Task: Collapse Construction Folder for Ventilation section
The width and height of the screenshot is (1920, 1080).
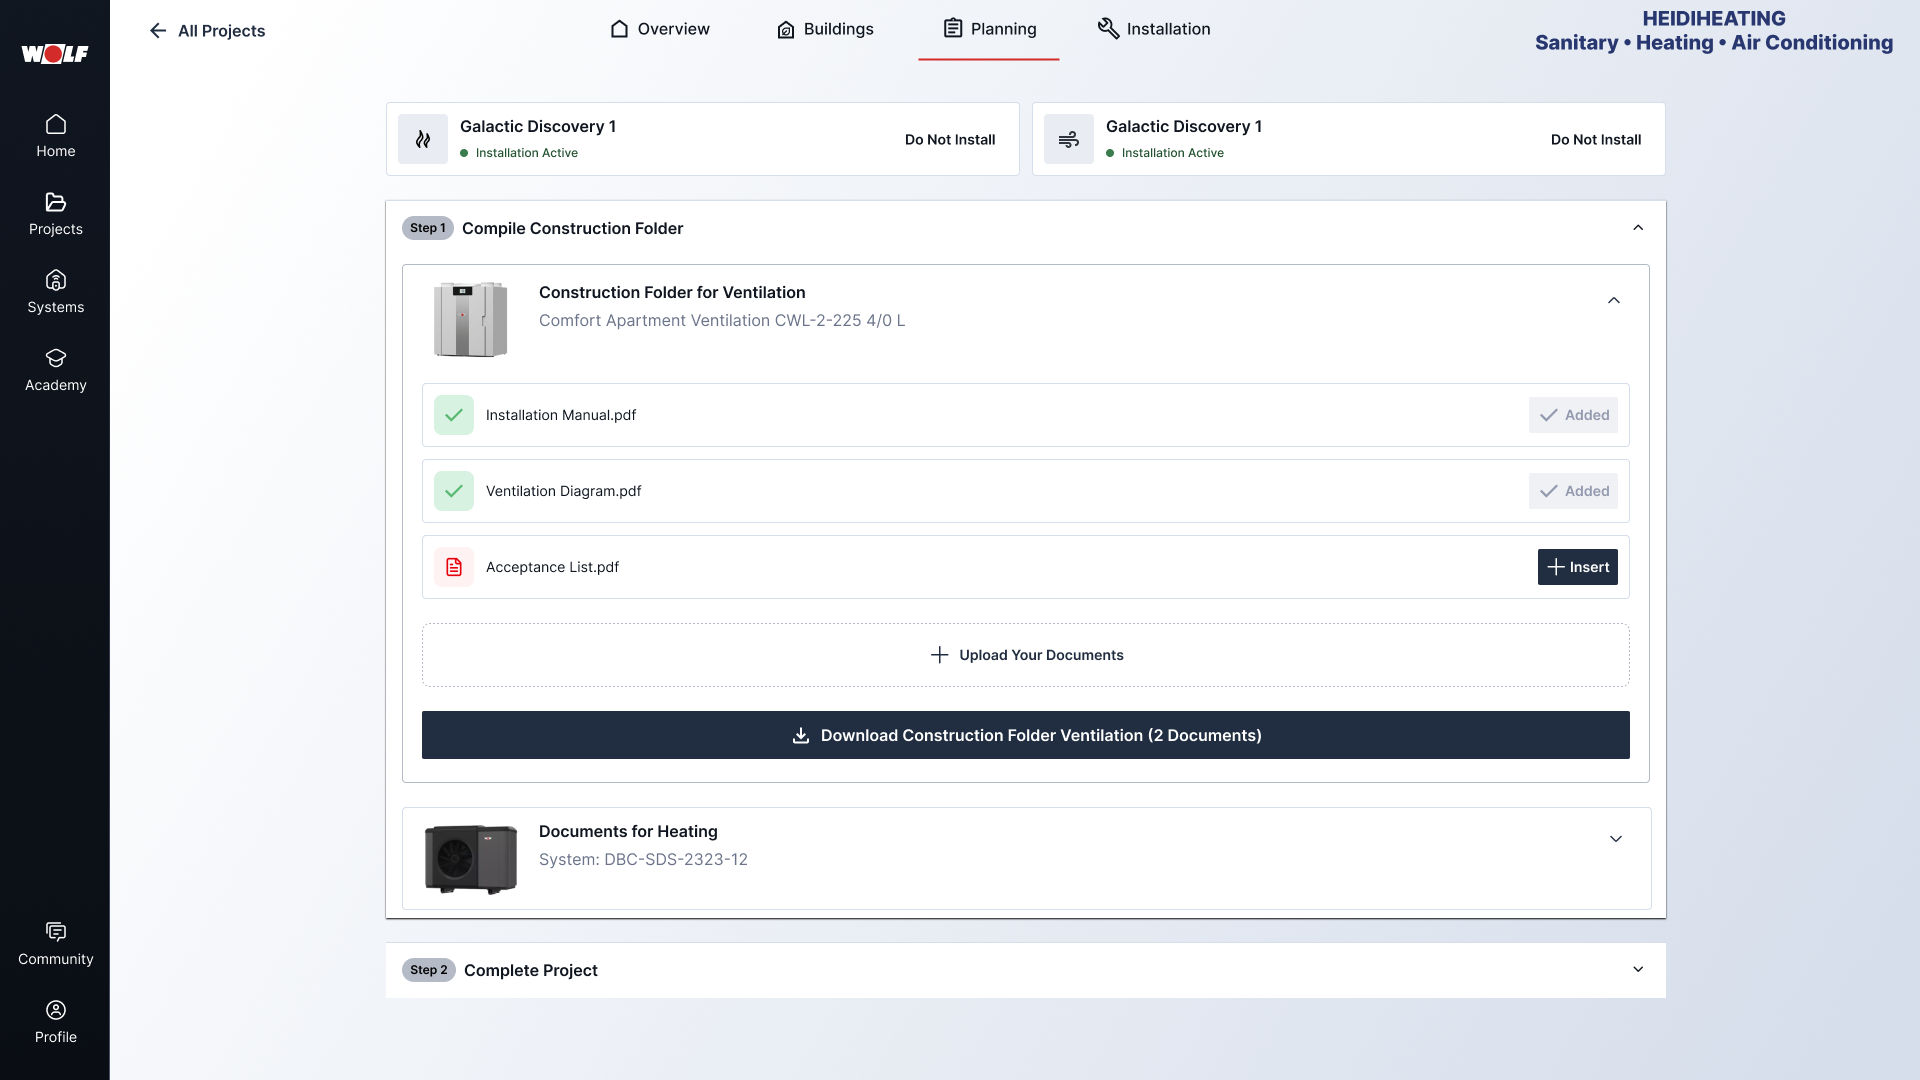Action: 1614,301
